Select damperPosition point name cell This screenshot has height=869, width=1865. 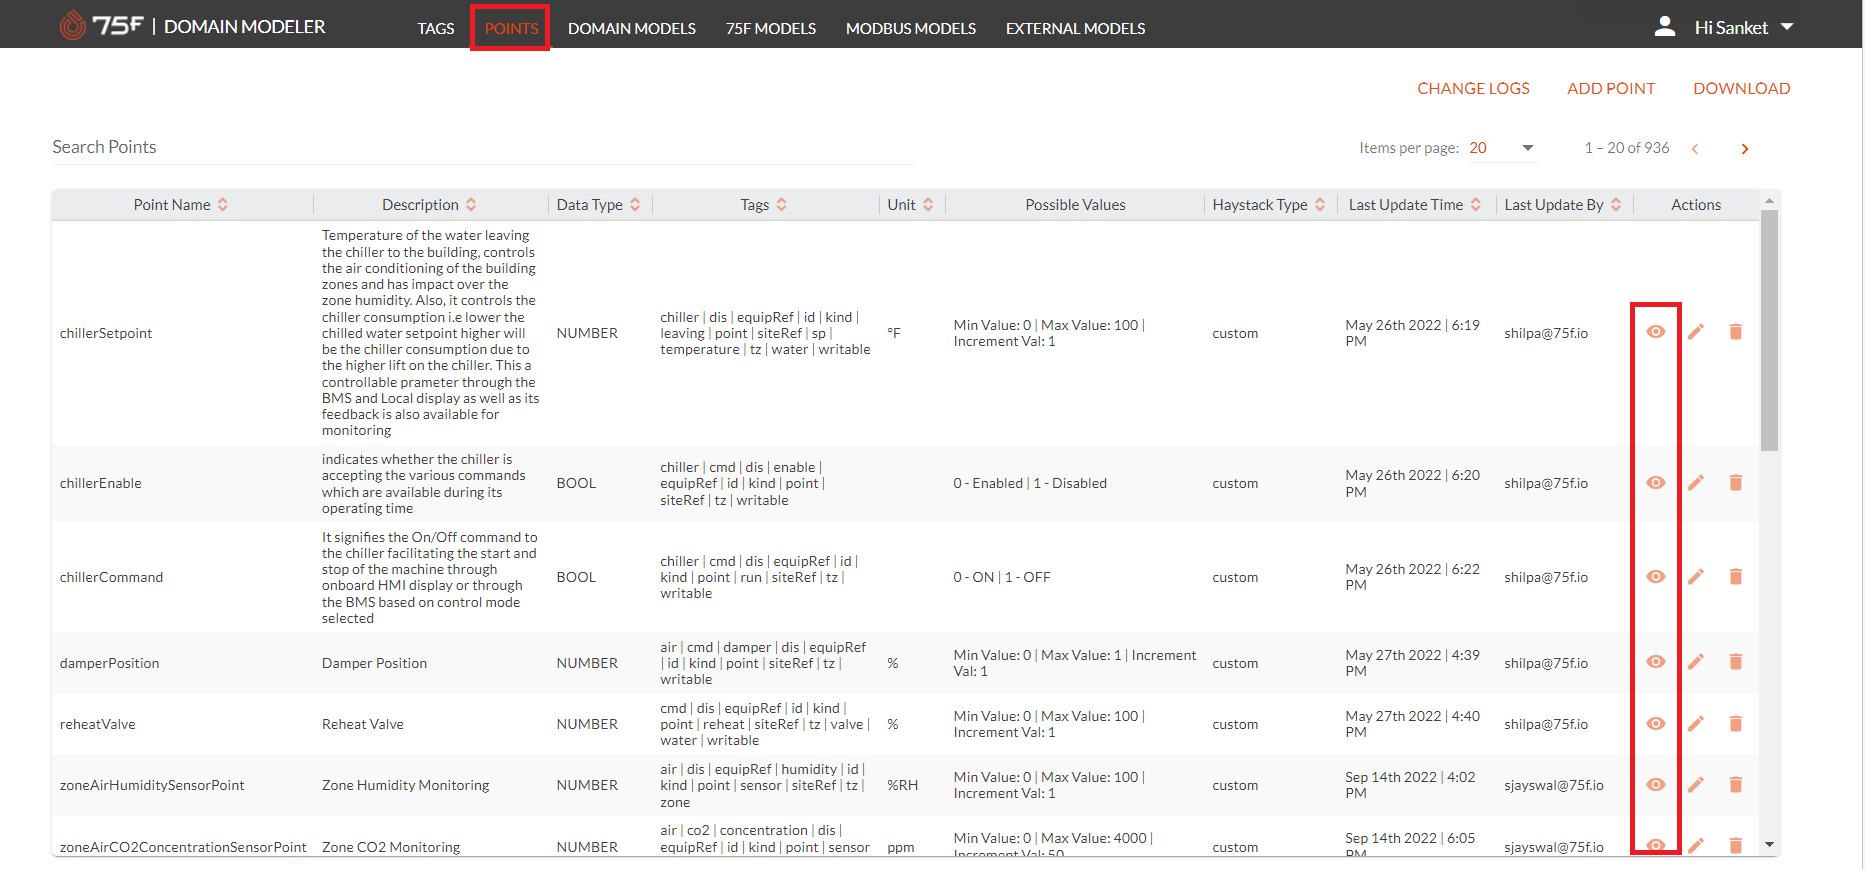109,663
